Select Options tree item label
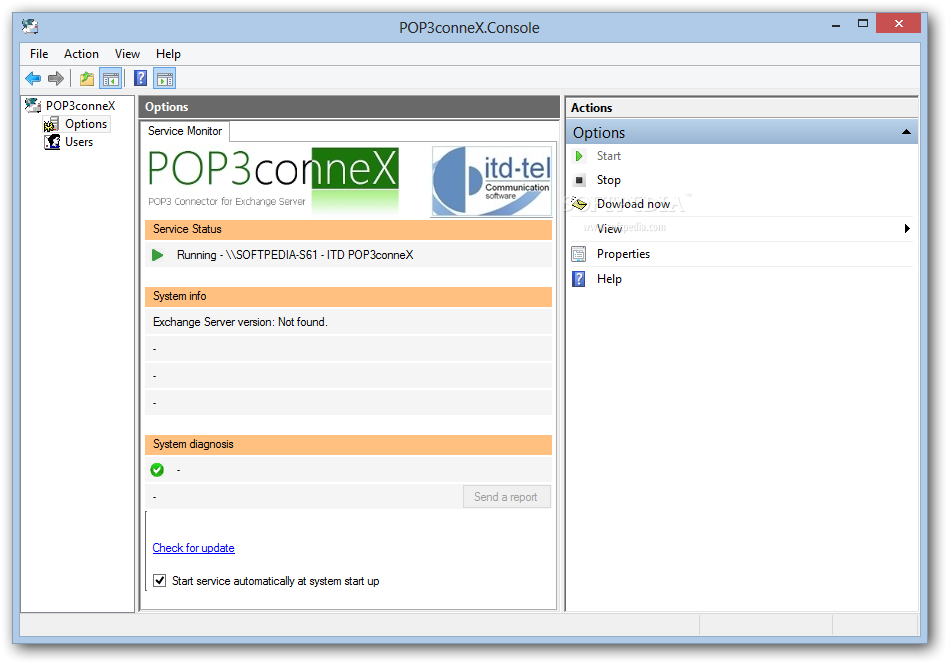The image size is (948, 664). [86, 124]
